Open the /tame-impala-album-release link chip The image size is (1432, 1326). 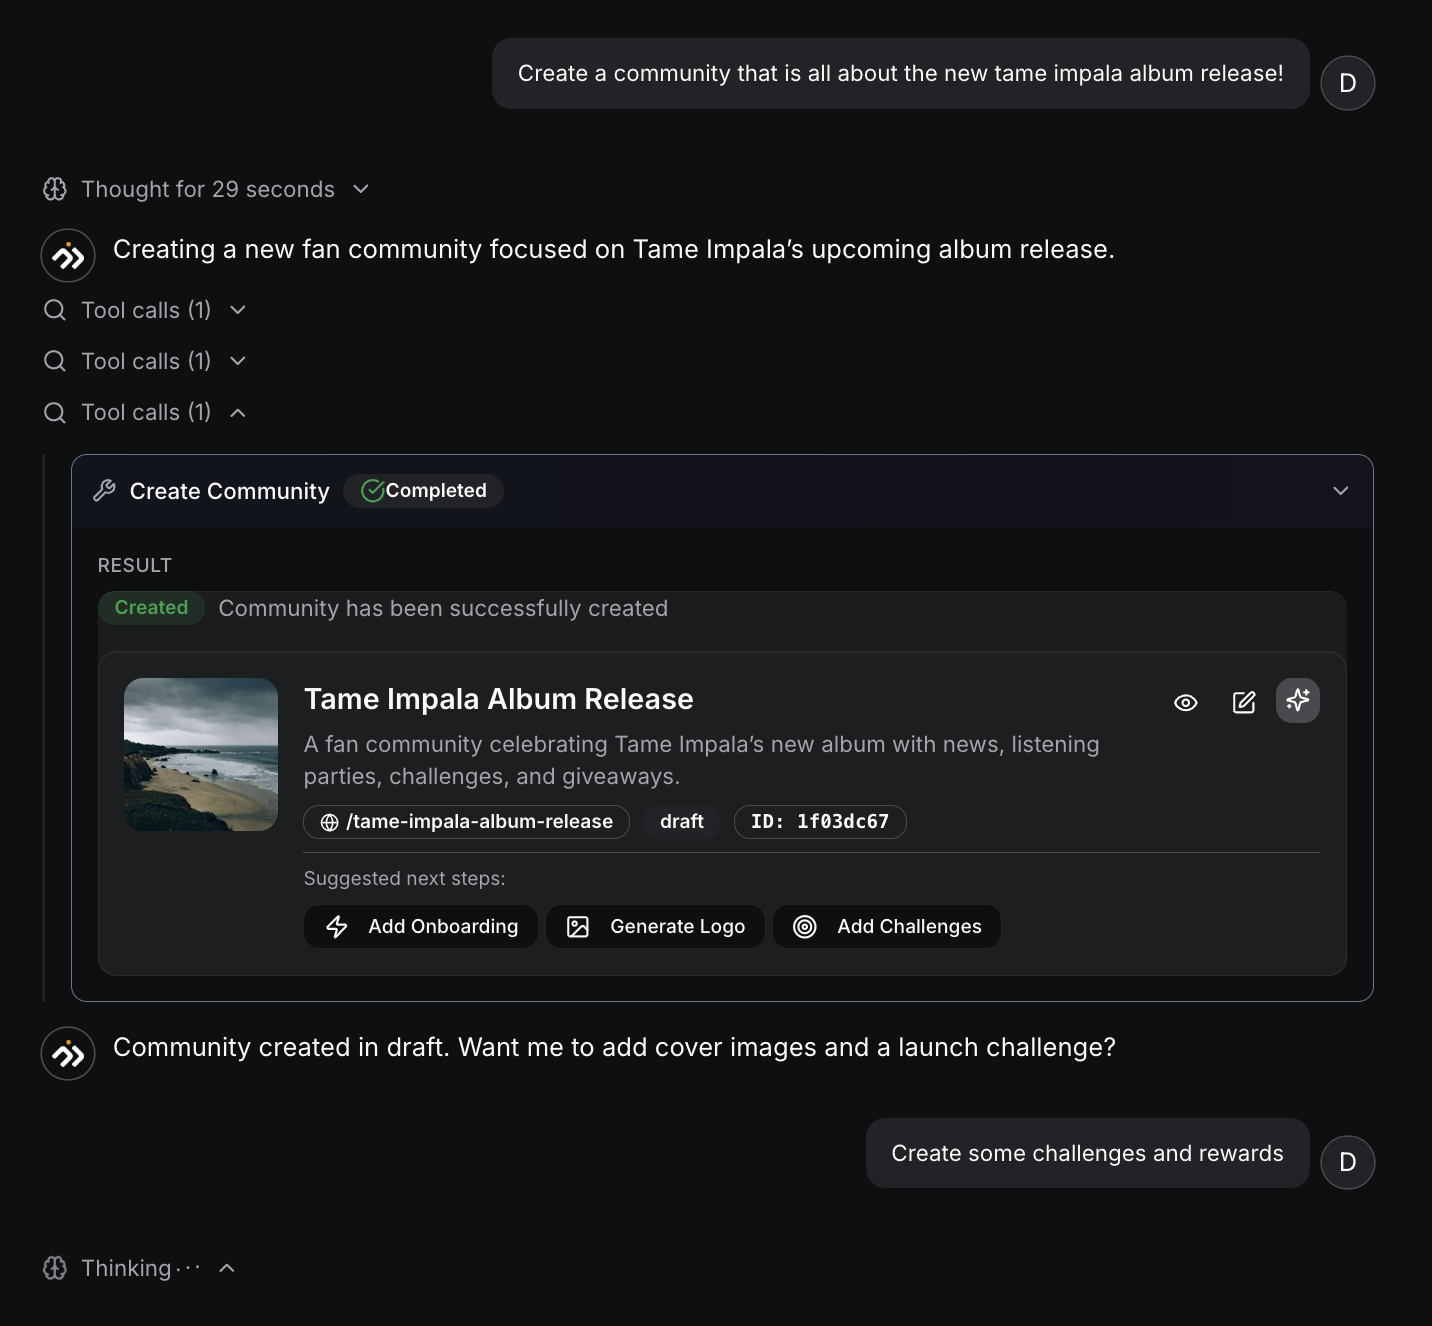(467, 822)
